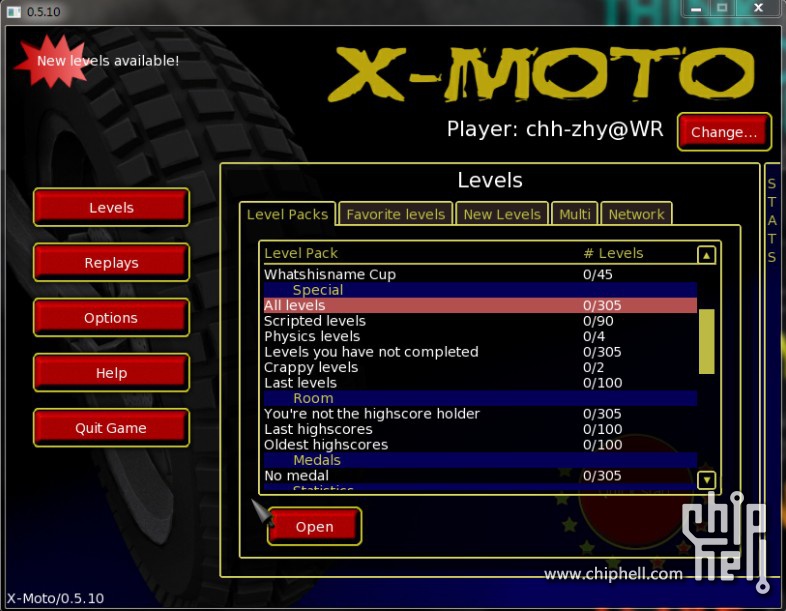The height and width of the screenshot is (611, 786).
Task: Switch to the Level Packs tab
Action: point(287,214)
